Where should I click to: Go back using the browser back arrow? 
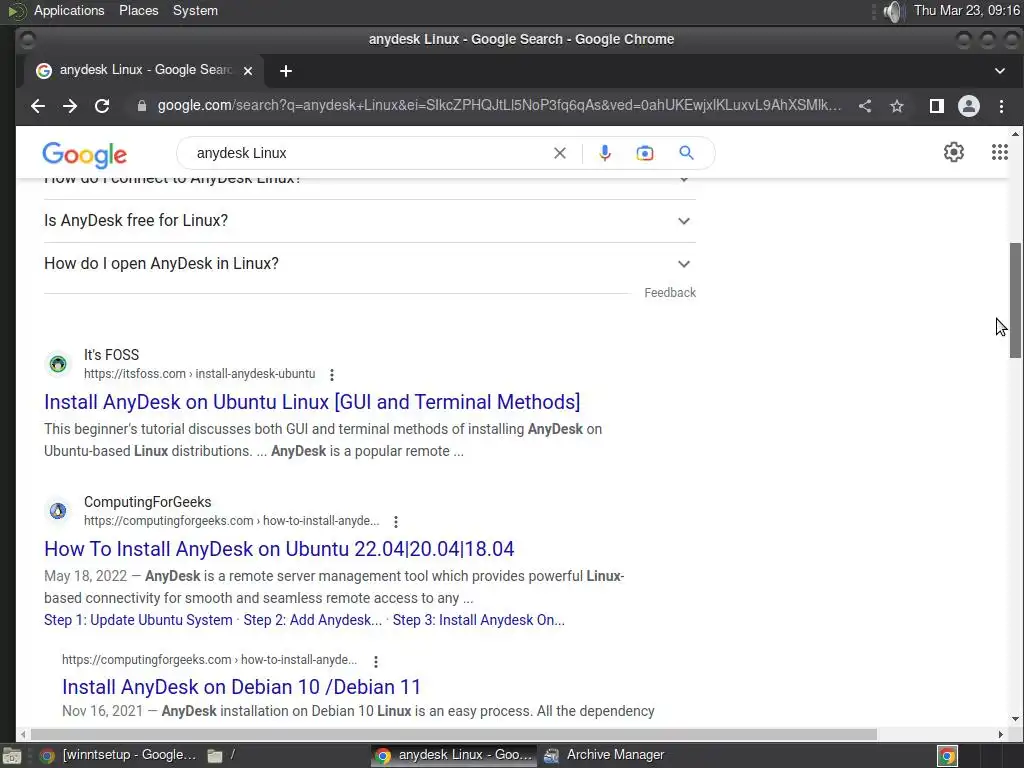coord(38,106)
